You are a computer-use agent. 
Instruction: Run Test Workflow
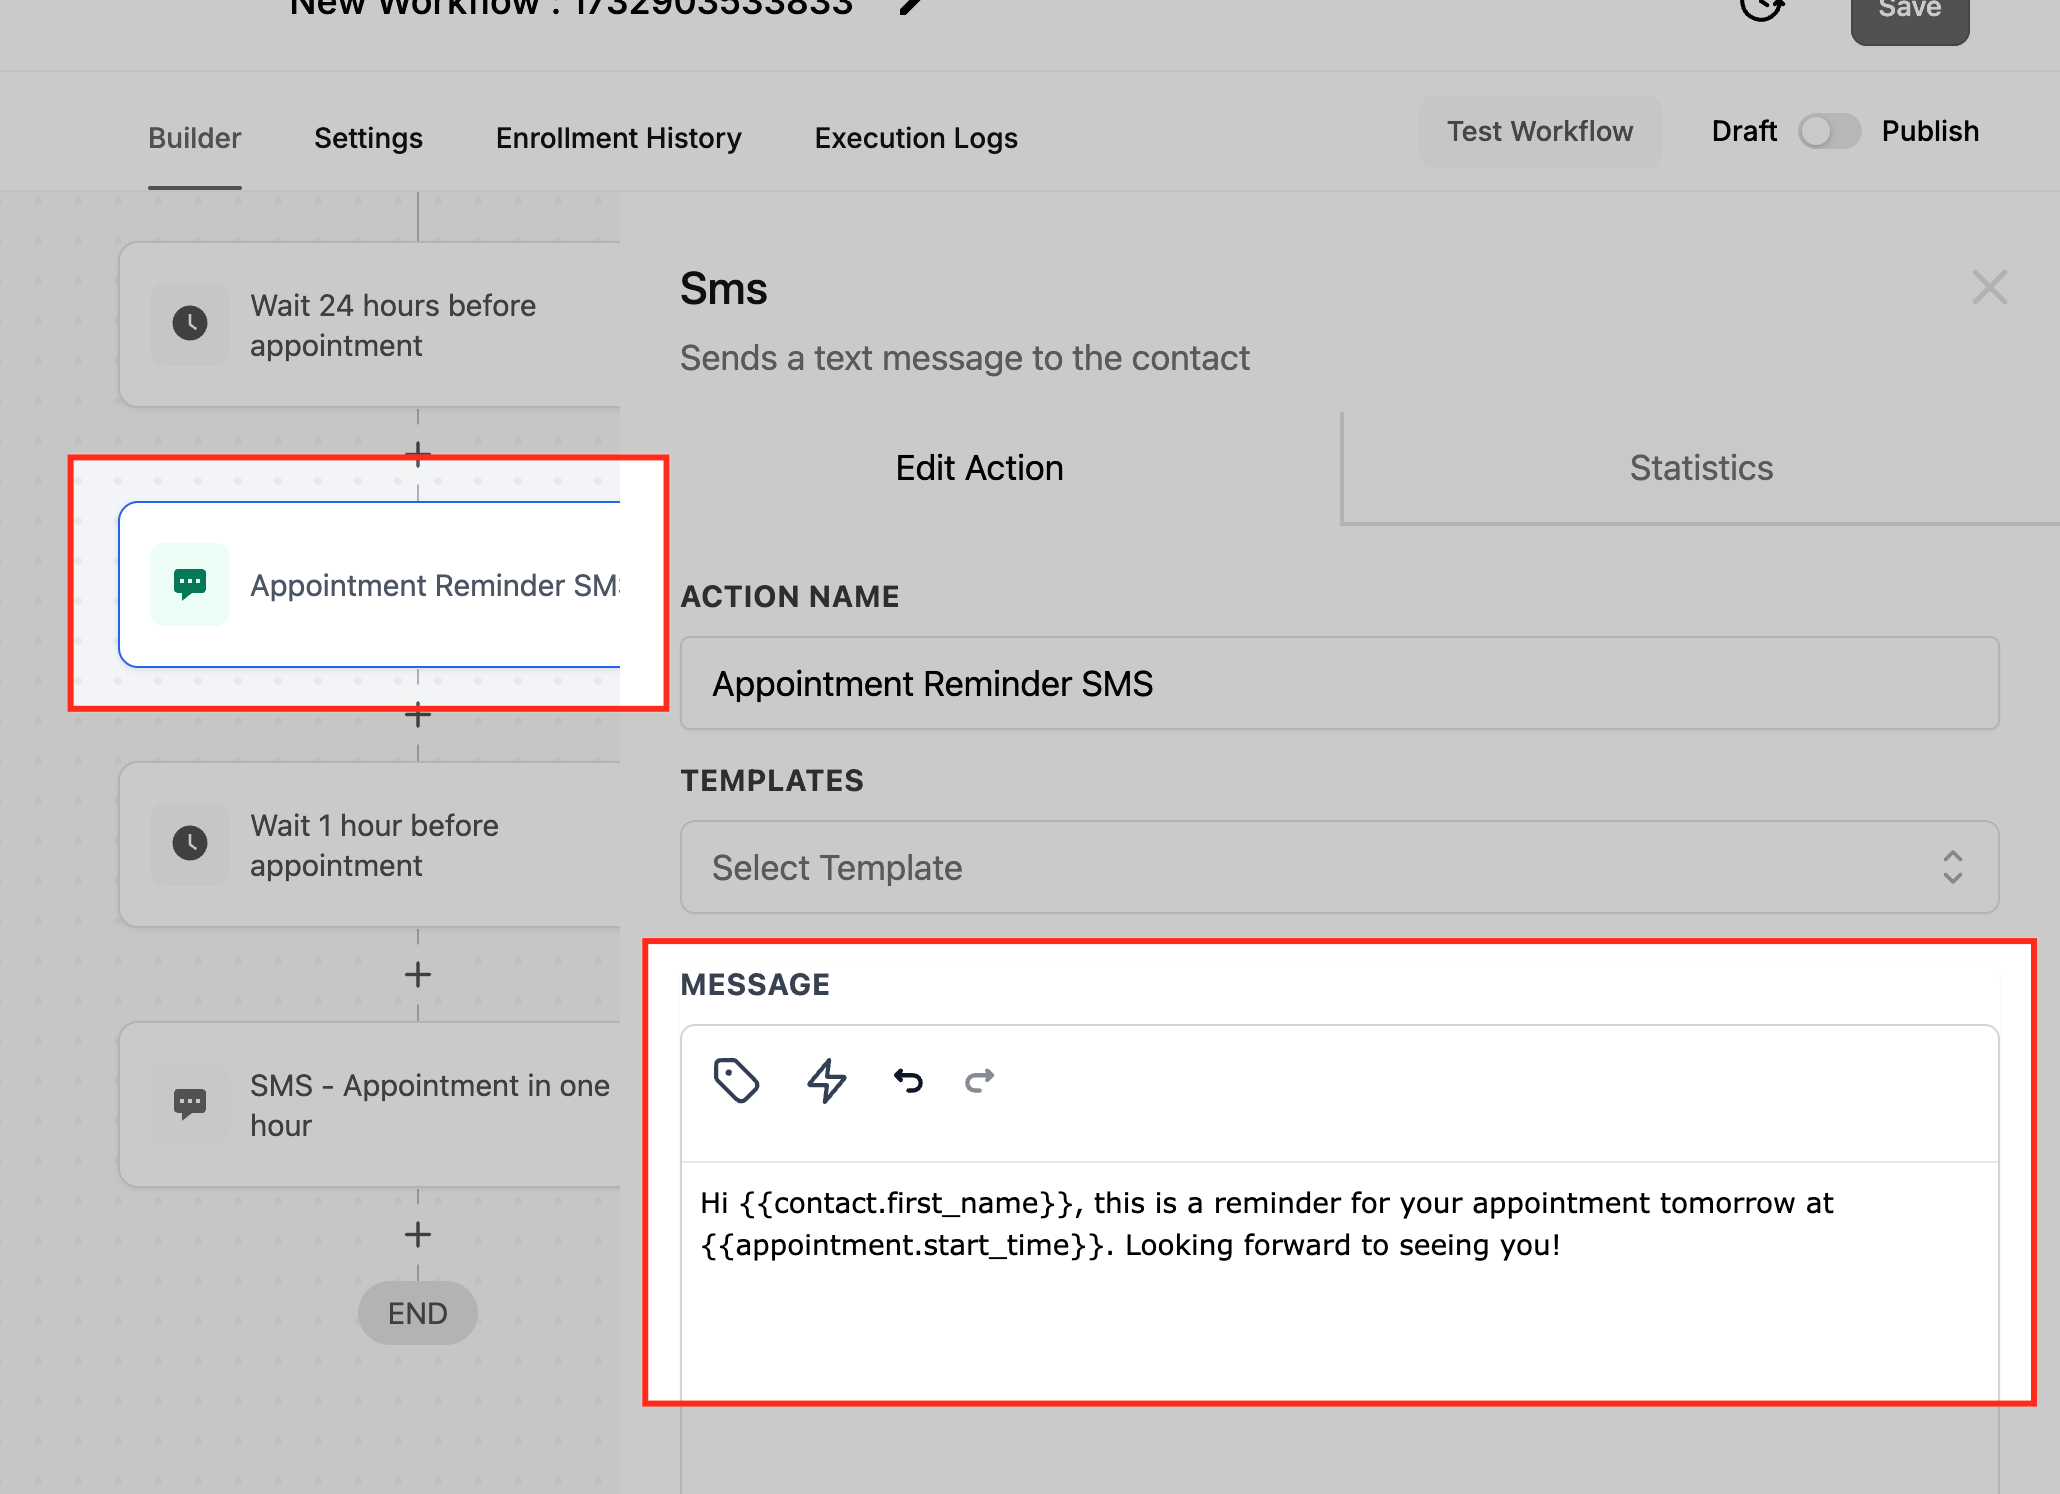click(1538, 131)
